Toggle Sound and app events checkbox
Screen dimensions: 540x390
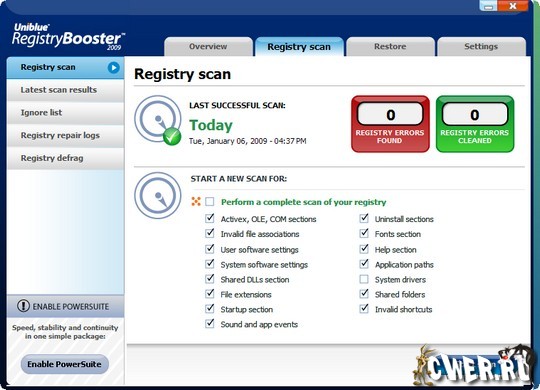(x=210, y=324)
